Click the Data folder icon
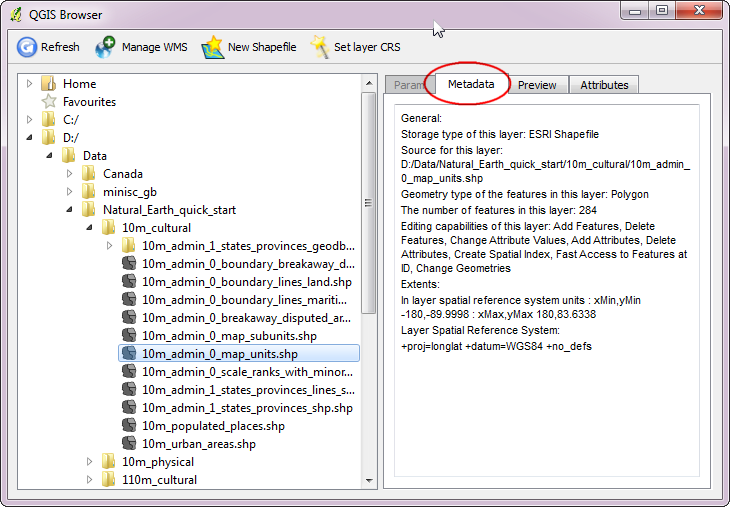Image resolution: width=730 pixels, height=507 pixels. pyautogui.click(x=68, y=155)
